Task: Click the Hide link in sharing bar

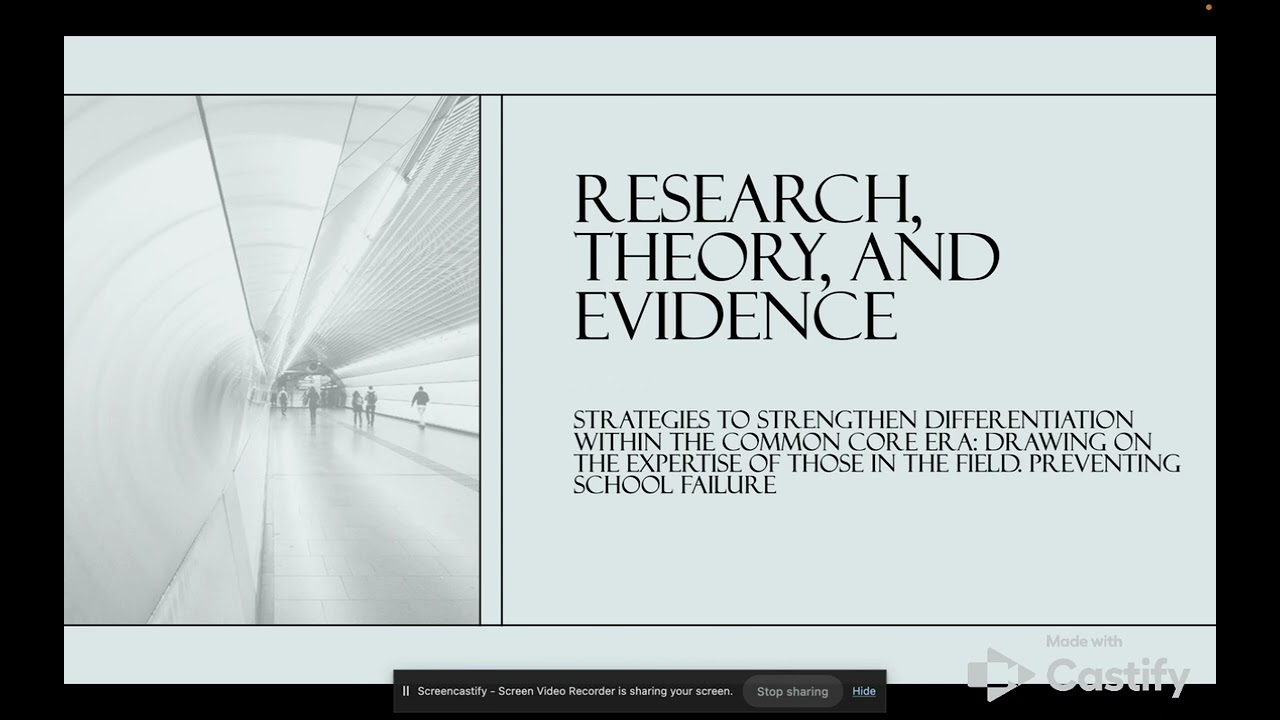Action: (864, 691)
